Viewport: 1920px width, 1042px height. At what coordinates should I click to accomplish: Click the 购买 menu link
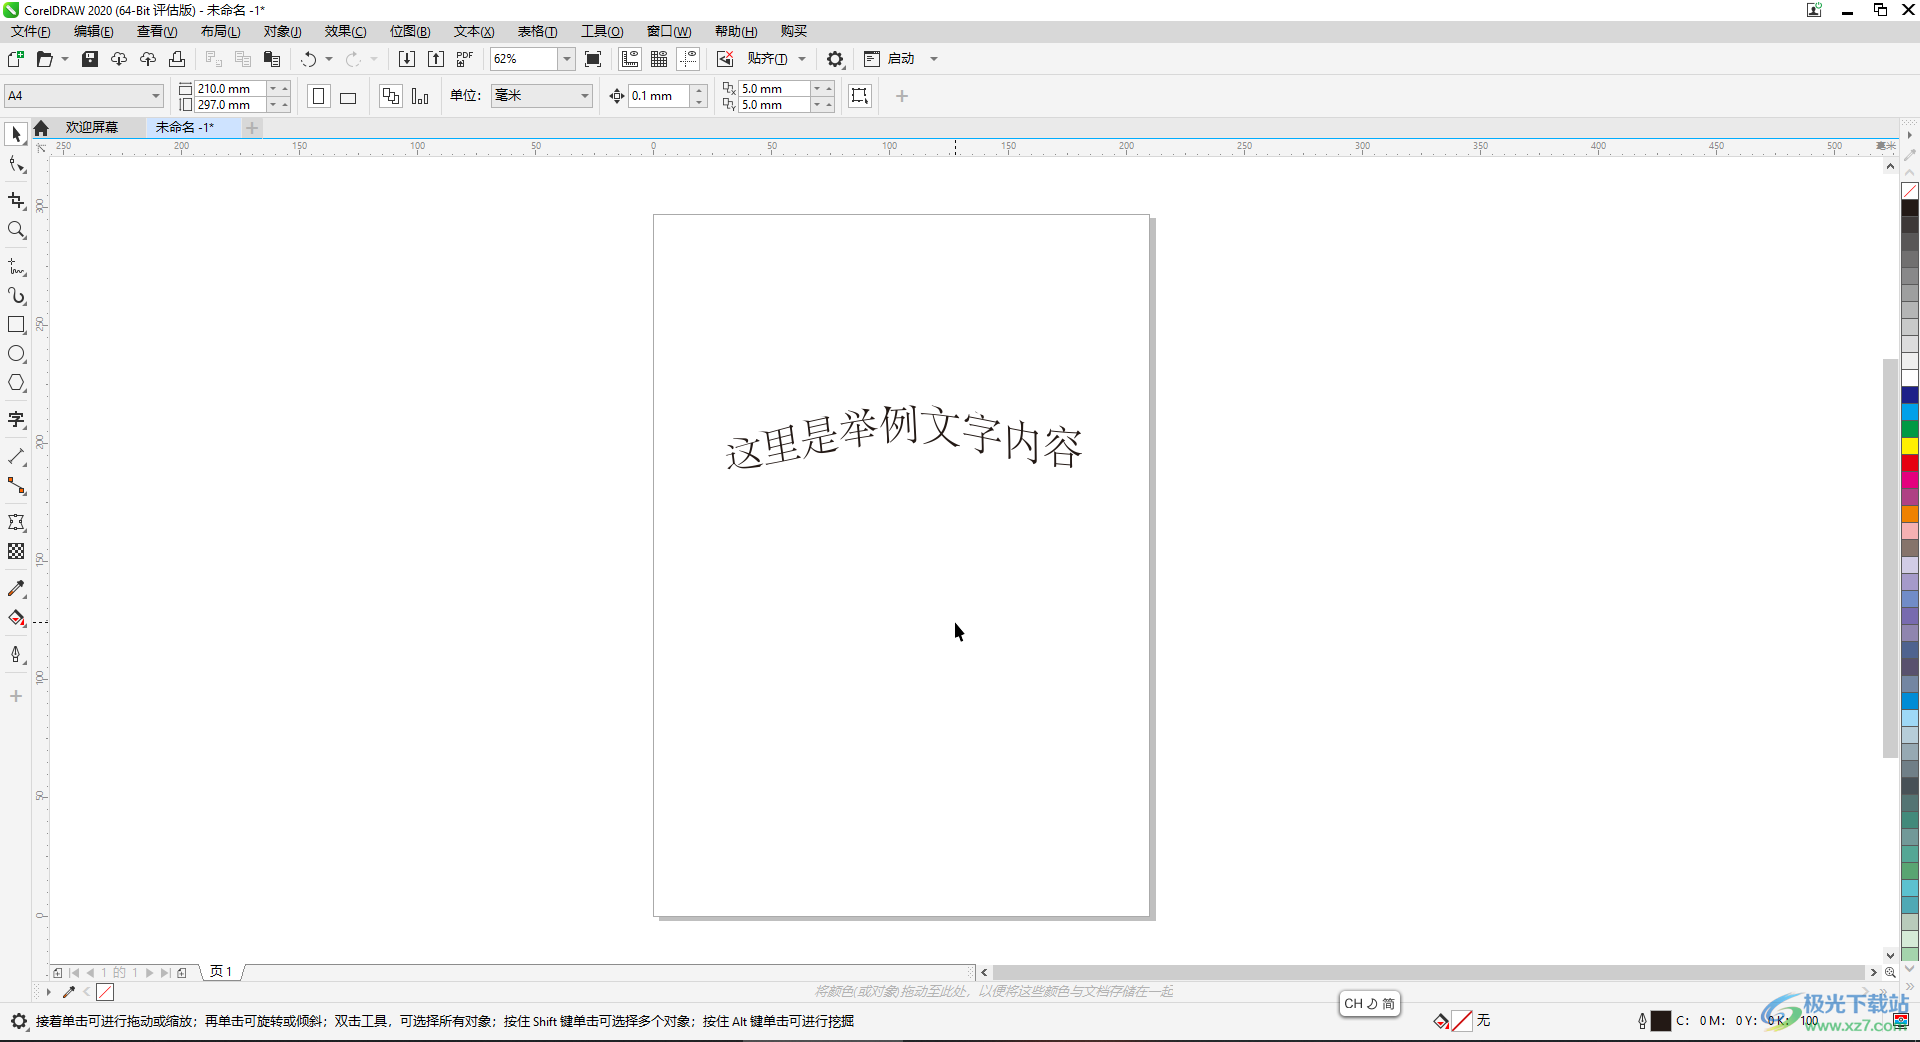[x=794, y=31]
